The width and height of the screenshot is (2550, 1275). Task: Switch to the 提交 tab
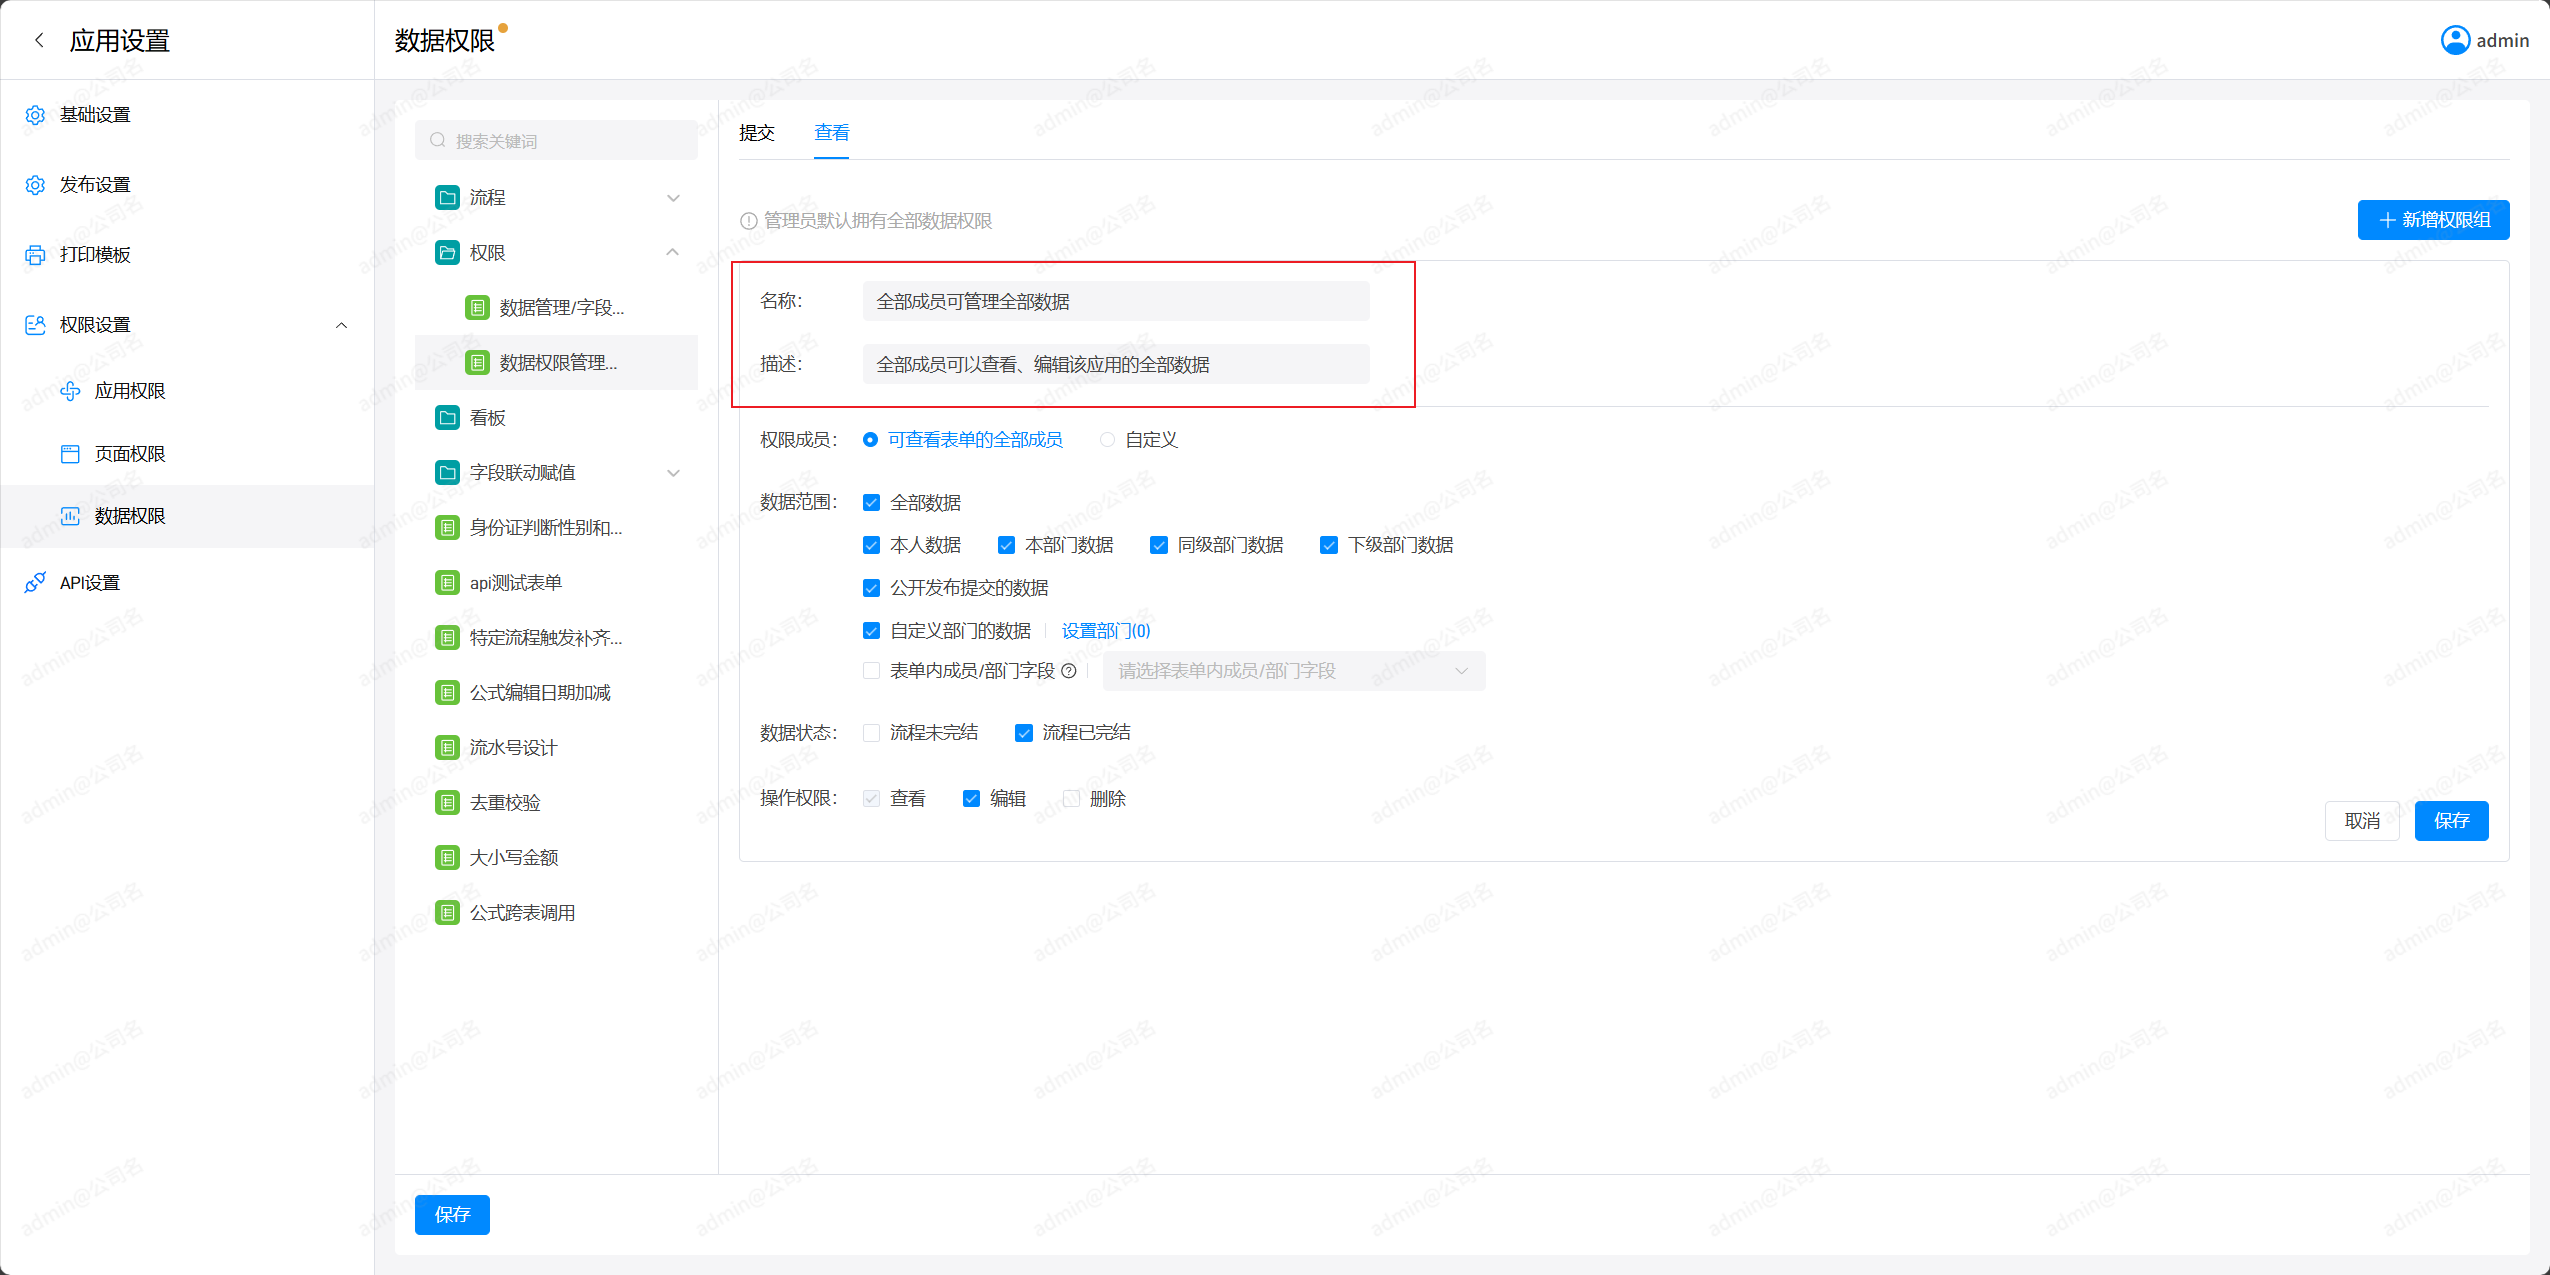tap(756, 133)
